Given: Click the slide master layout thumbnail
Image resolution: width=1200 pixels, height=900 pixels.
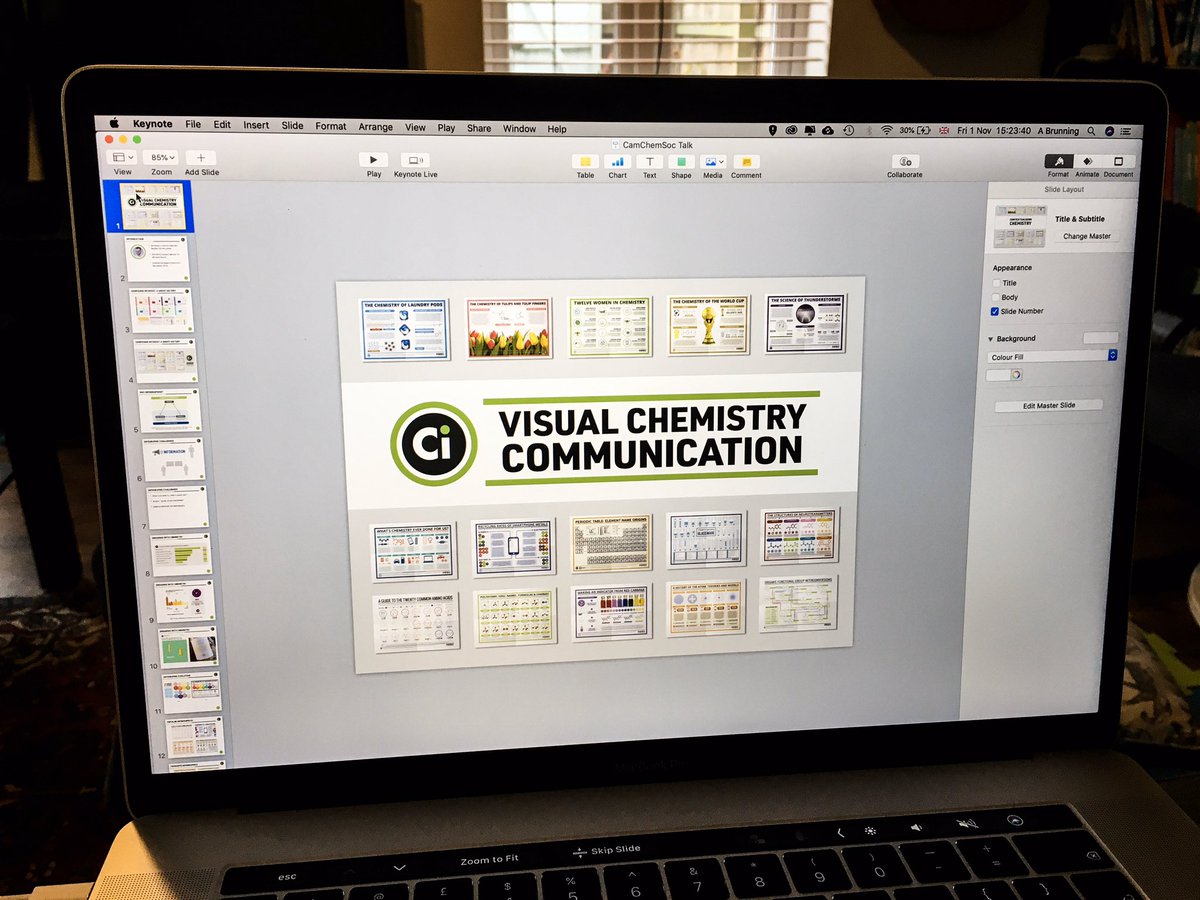Looking at the screenshot, I should (1020, 226).
